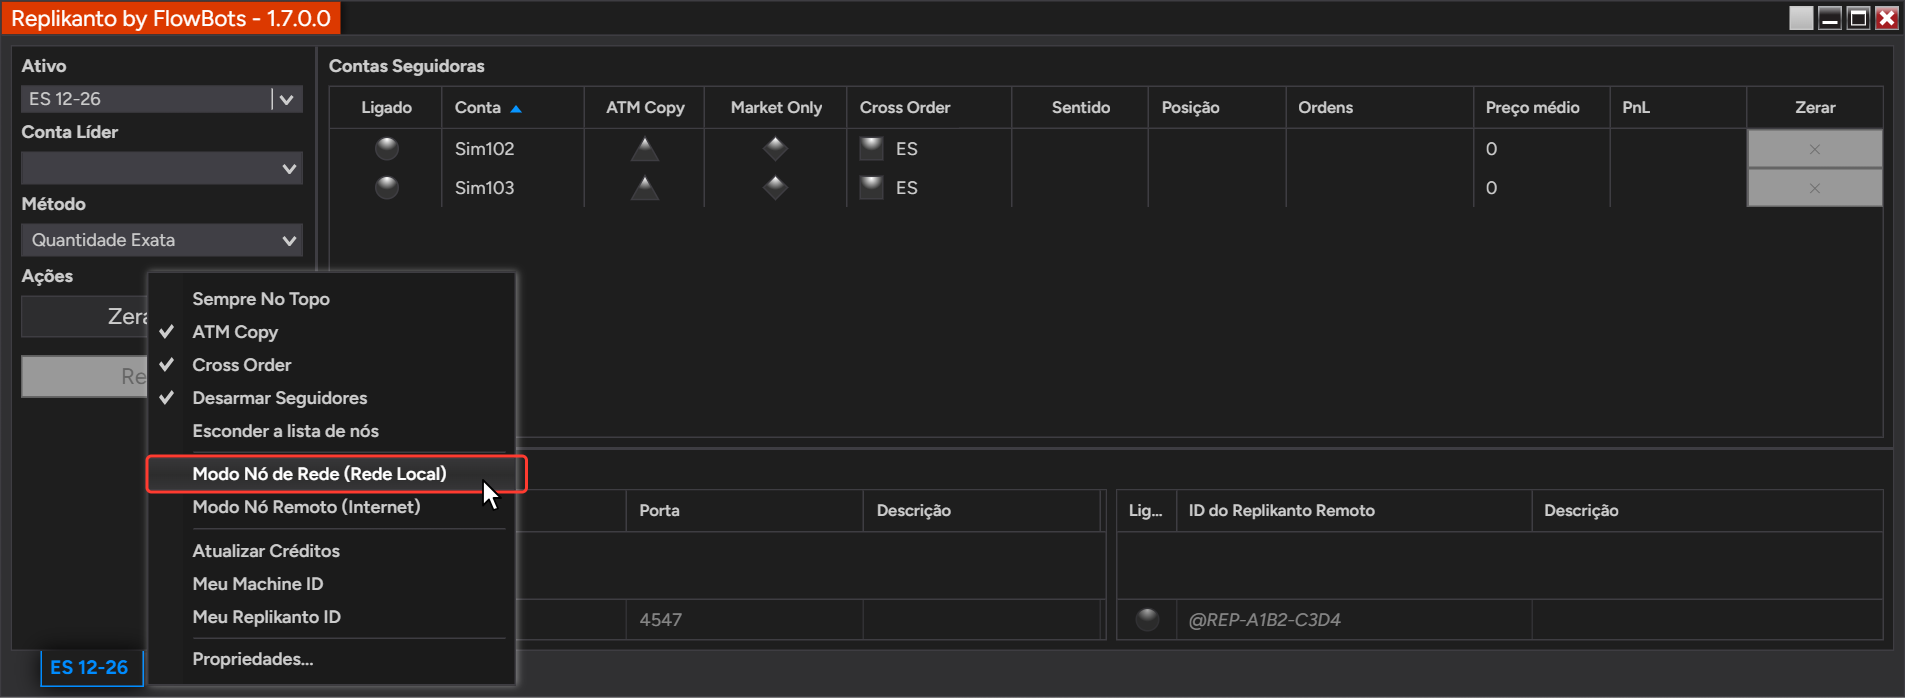Click Zerar X button for Sim102
This screenshot has width=1905, height=698.
(x=1814, y=149)
